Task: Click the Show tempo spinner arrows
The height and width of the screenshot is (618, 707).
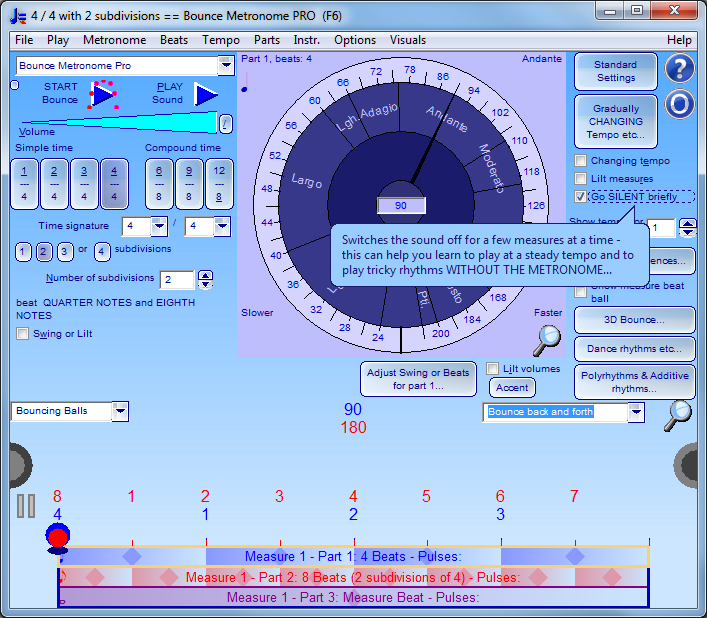Action: (x=687, y=227)
